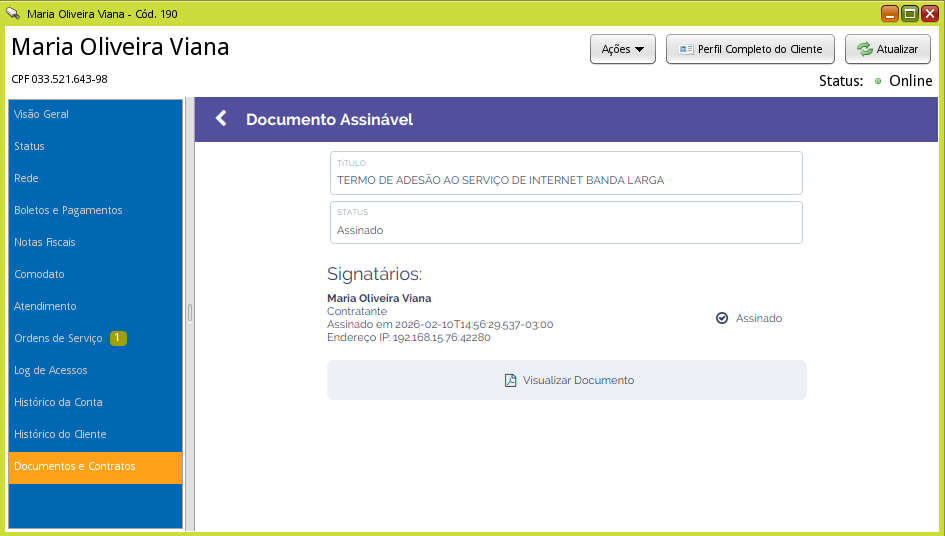Open Log de Acessos

tap(95, 370)
